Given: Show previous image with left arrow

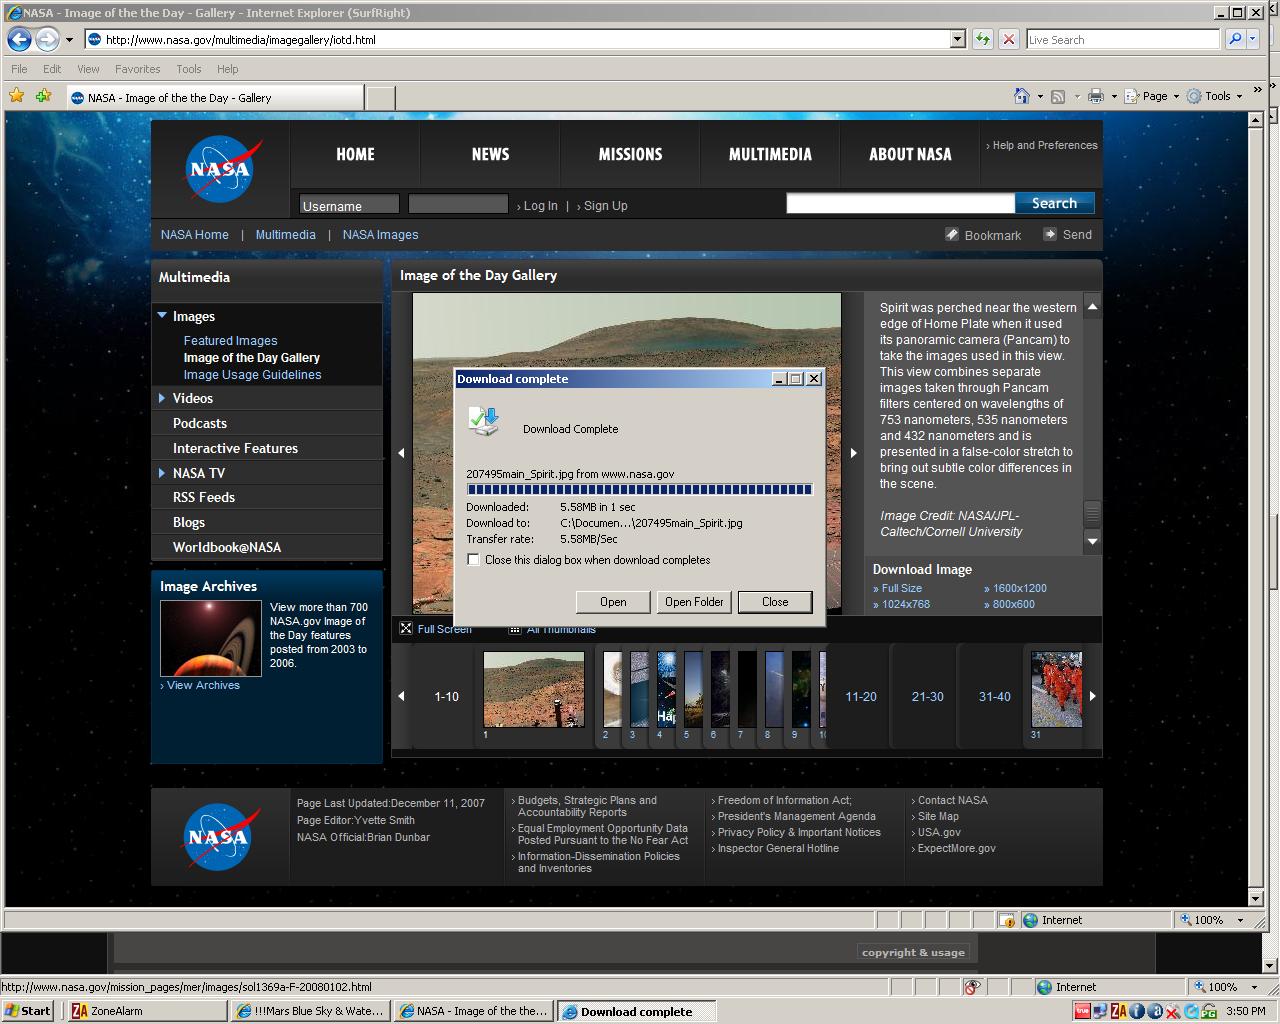Looking at the screenshot, I should 401,453.
